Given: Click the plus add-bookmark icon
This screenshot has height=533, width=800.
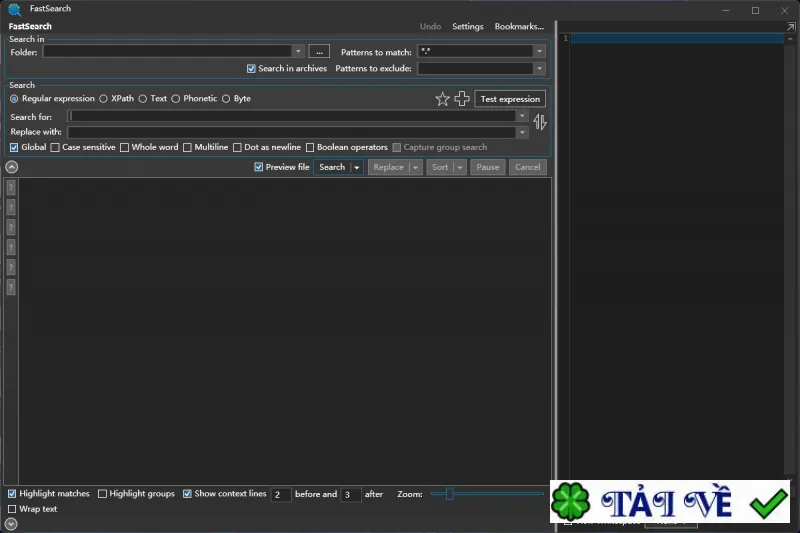Looking at the screenshot, I should point(462,98).
